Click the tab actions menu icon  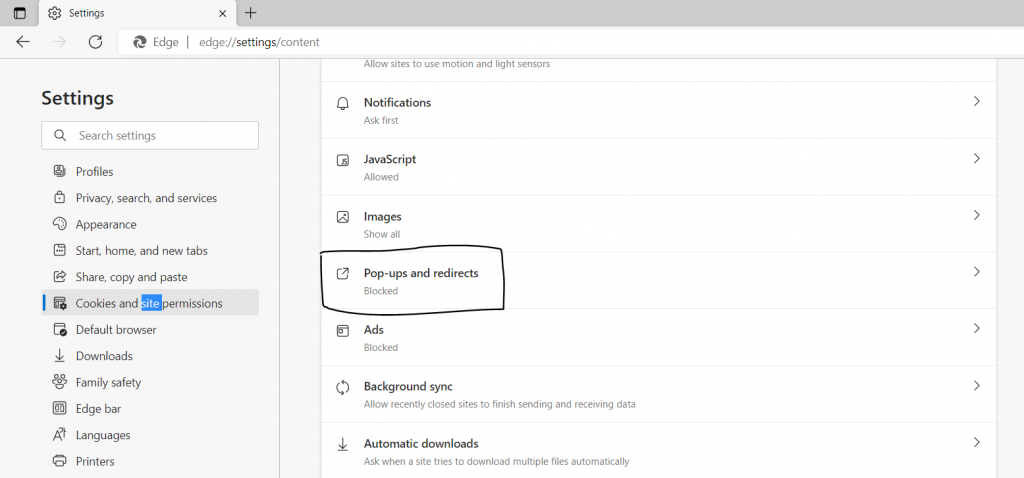(19, 13)
